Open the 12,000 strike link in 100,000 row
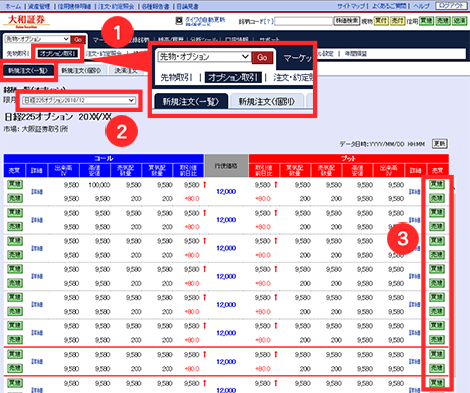Viewport: 470px width, 393px height. point(226,192)
